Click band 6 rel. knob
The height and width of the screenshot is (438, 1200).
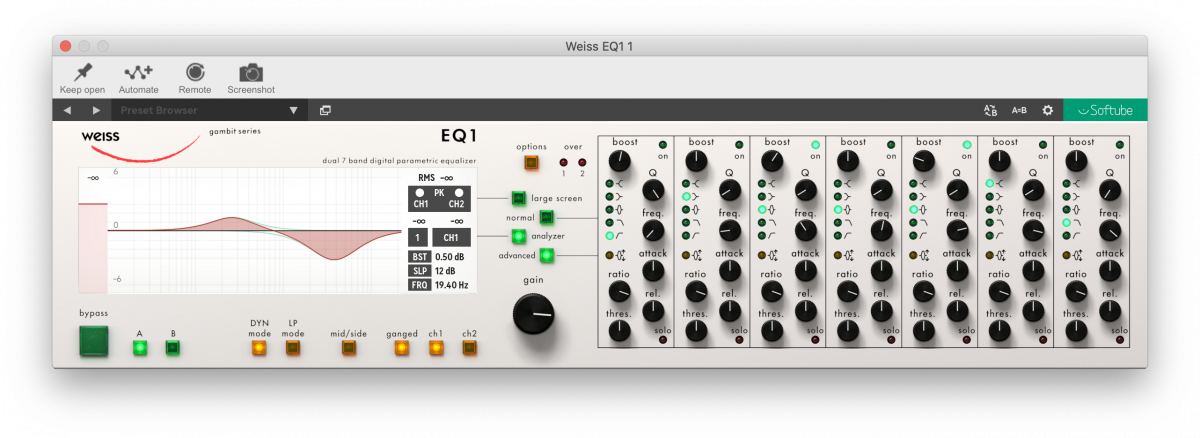pyautogui.click(x=1033, y=311)
